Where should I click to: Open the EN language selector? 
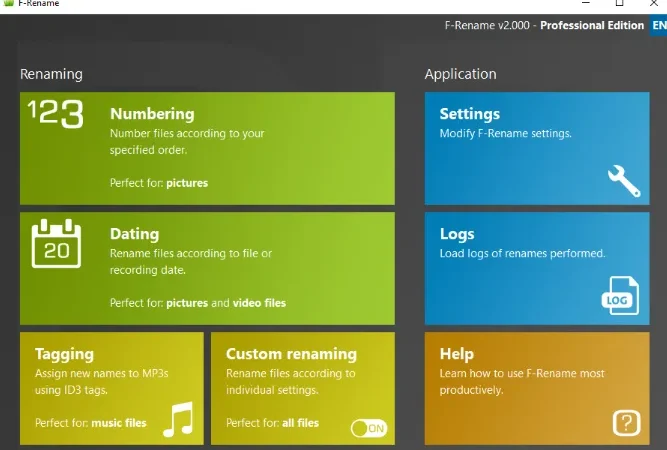[658, 25]
